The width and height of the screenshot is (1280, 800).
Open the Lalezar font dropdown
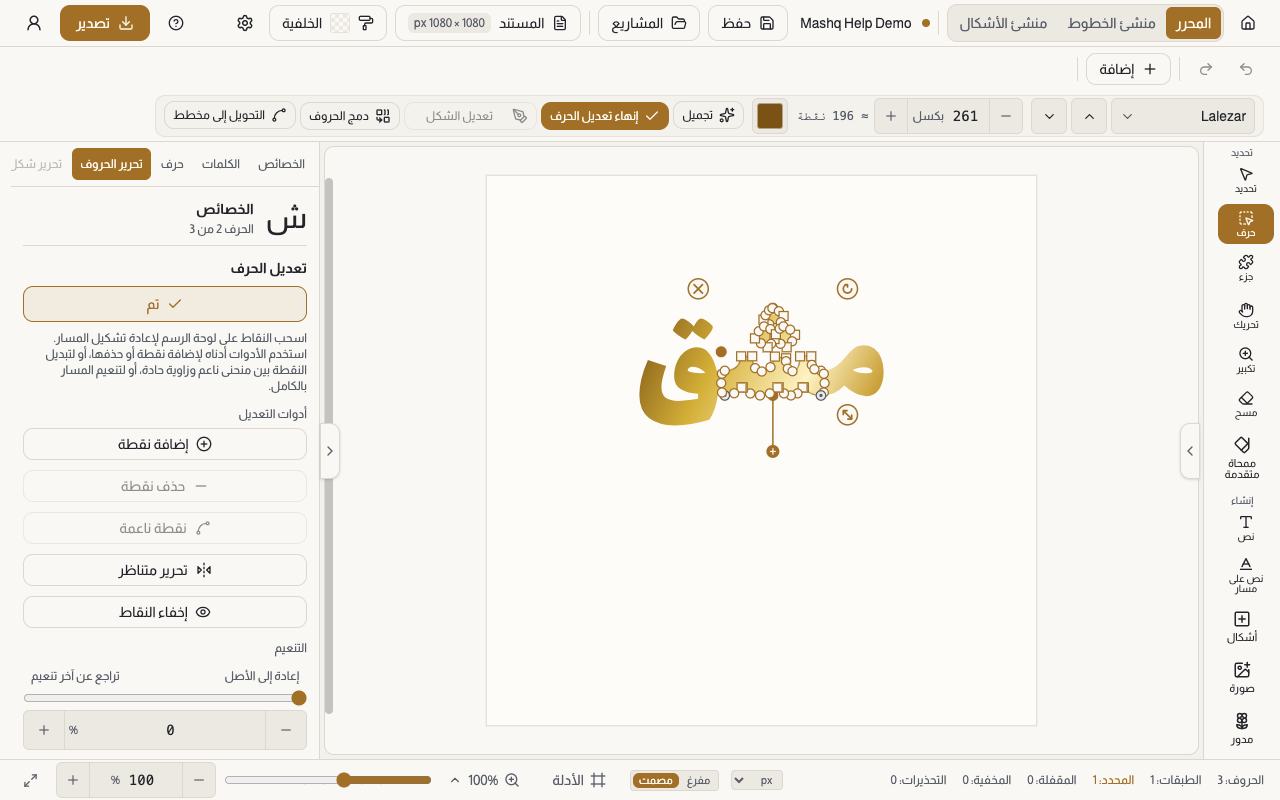pos(1183,116)
